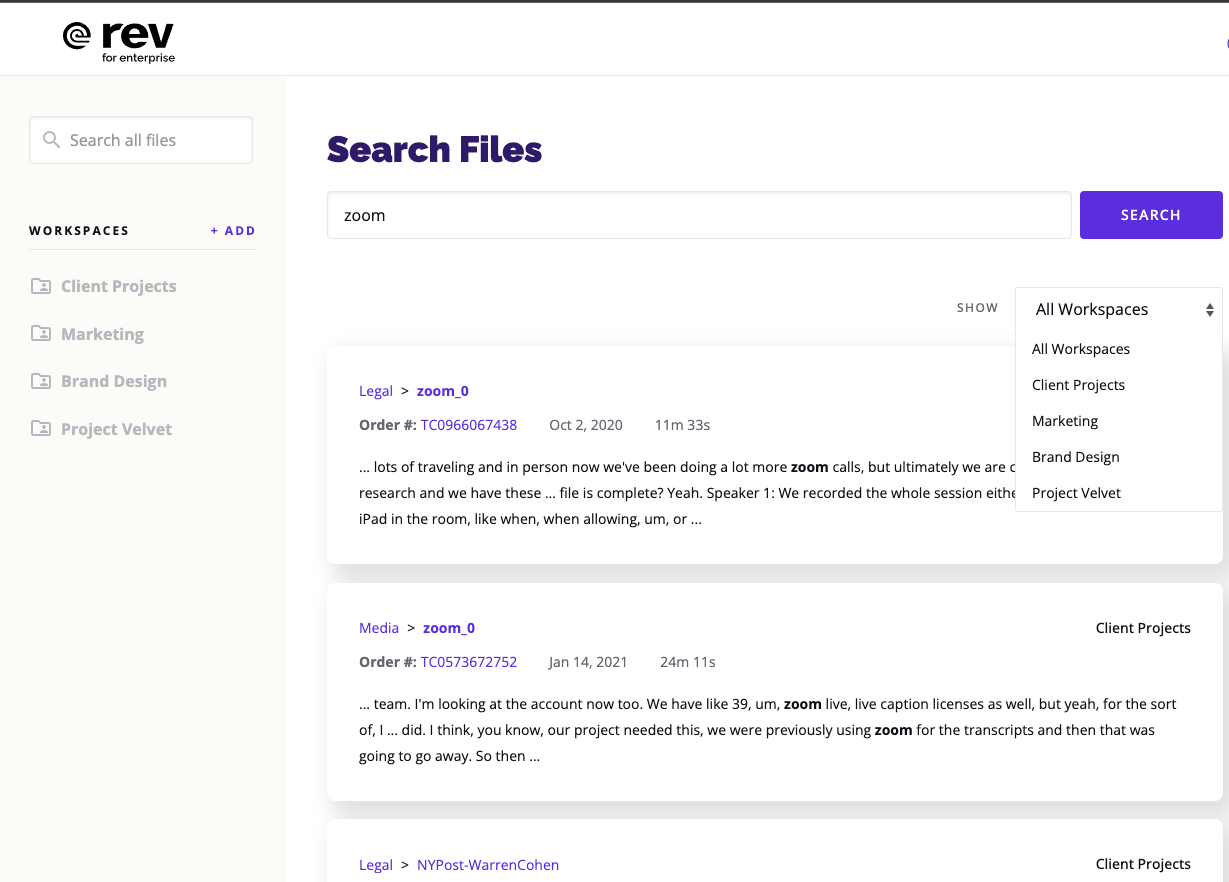Click the Oct 2, 2020 date
This screenshot has height=882, width=1229.
[x=586, y=425]
